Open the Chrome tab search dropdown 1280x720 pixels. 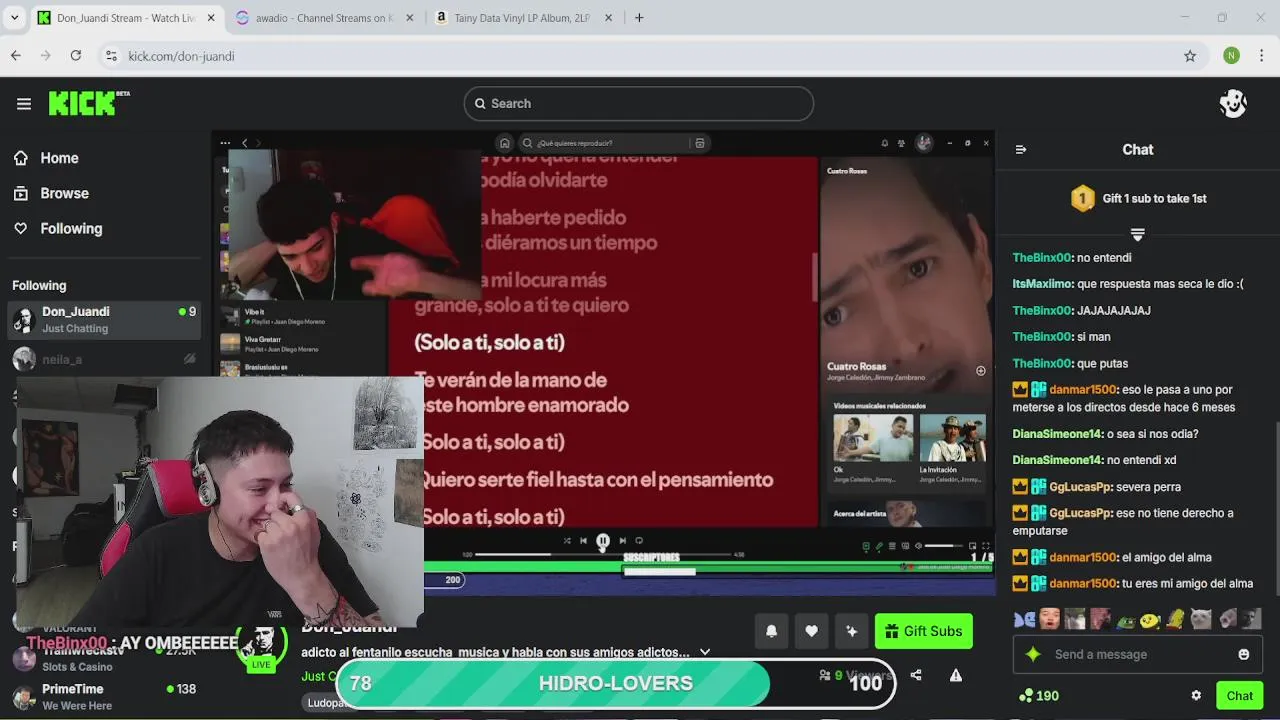click(x=15, y=18)
